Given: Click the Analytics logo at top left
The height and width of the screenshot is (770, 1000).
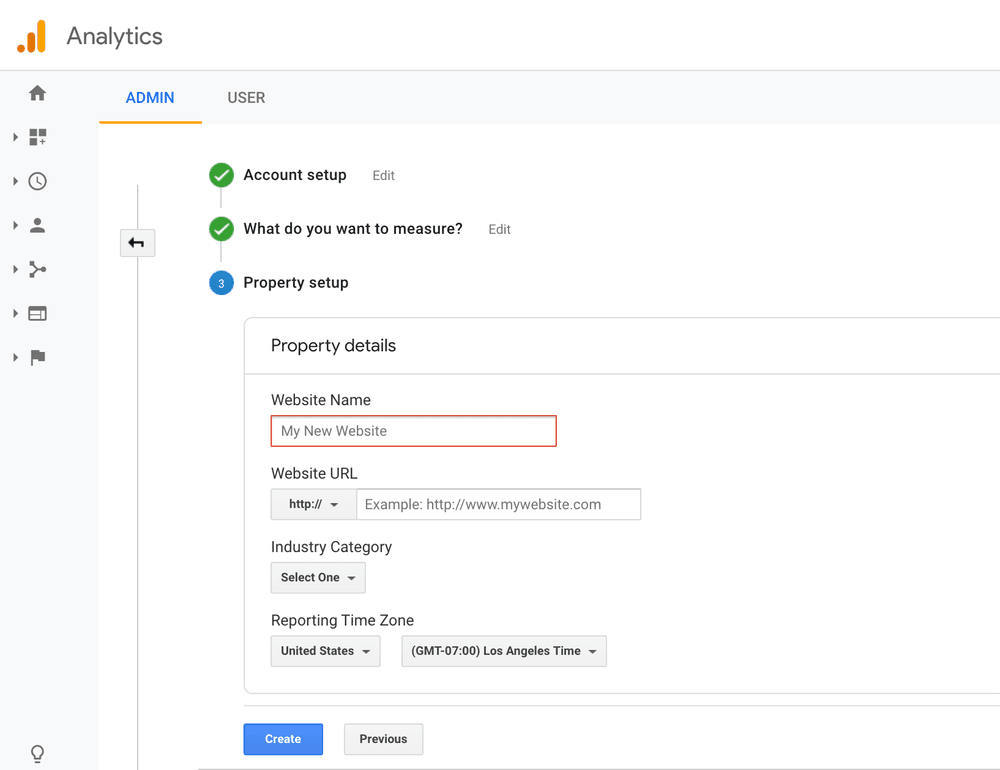Looking at the screenshot, I should [x=90, y=36].
